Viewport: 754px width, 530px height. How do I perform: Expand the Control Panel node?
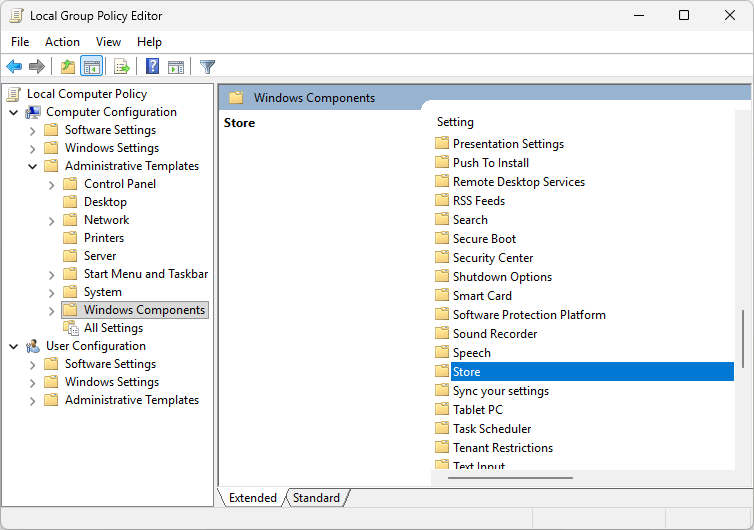[51, 185]
